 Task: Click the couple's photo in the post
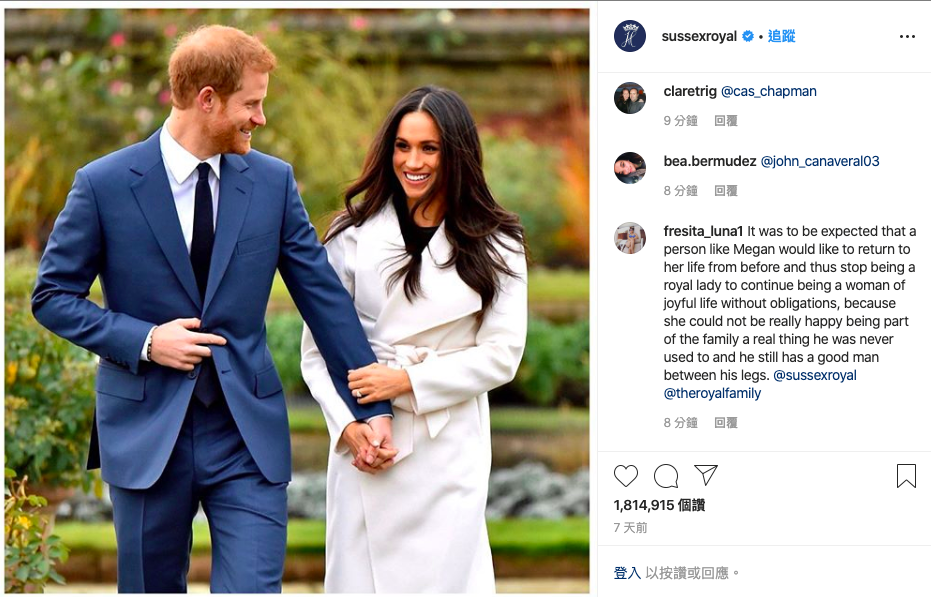tap(297, 301)
